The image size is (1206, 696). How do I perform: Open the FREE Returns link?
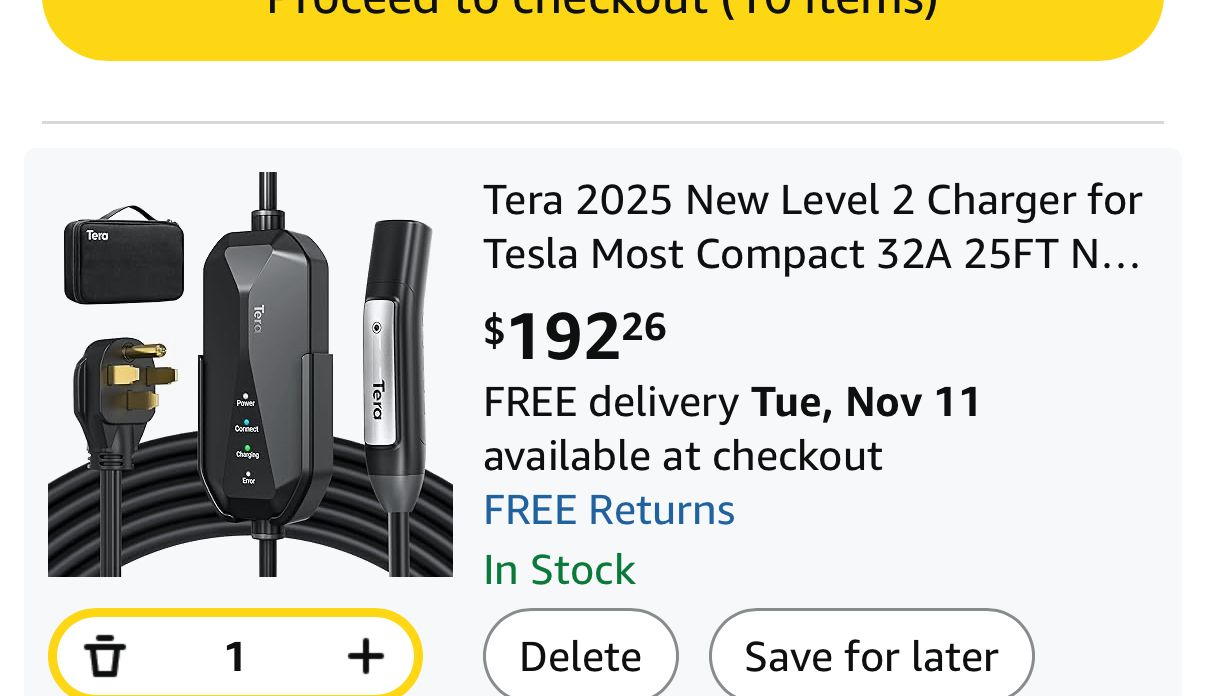click(x=609, y=510)
